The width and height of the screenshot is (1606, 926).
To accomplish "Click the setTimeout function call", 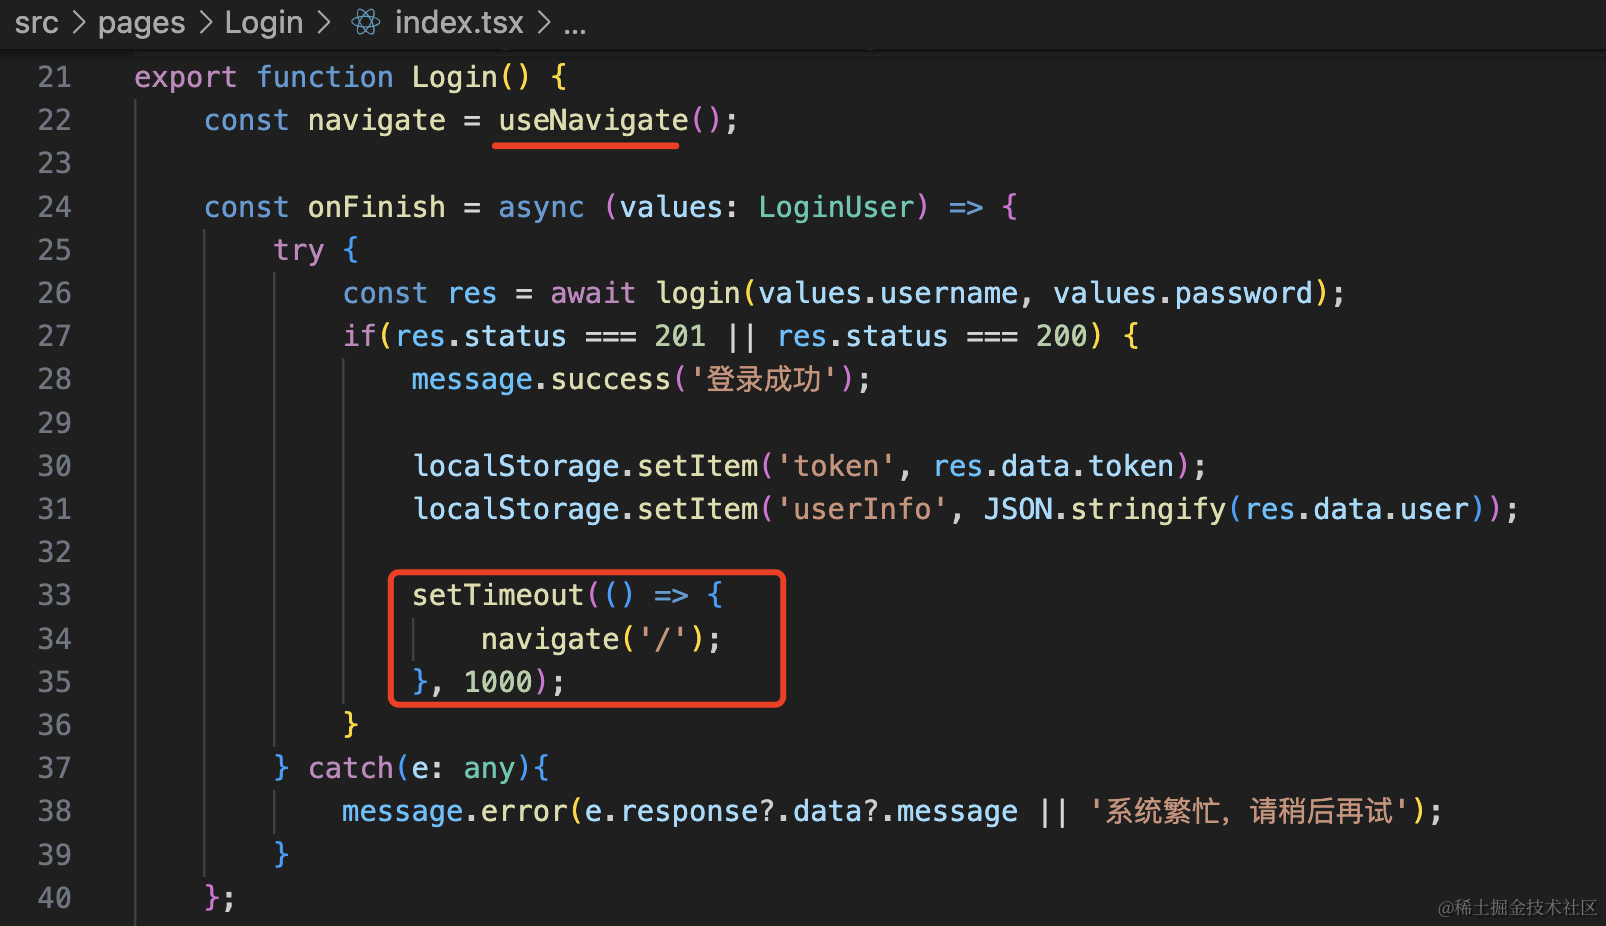I will point(497,595).
